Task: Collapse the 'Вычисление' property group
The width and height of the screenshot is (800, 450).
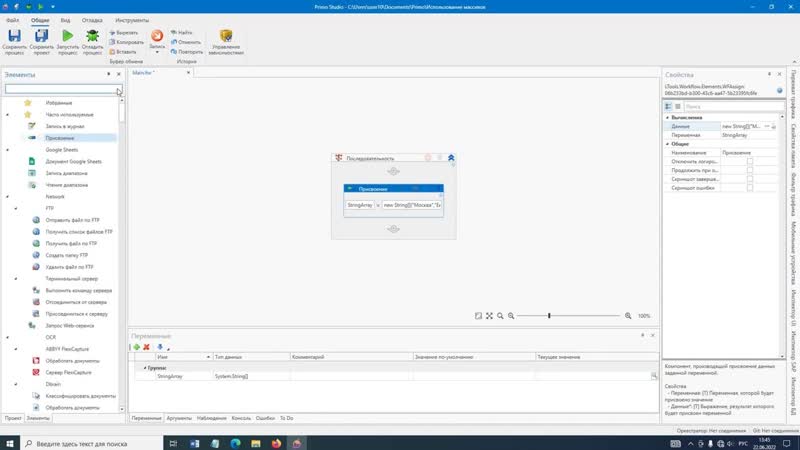Action: 667,117
